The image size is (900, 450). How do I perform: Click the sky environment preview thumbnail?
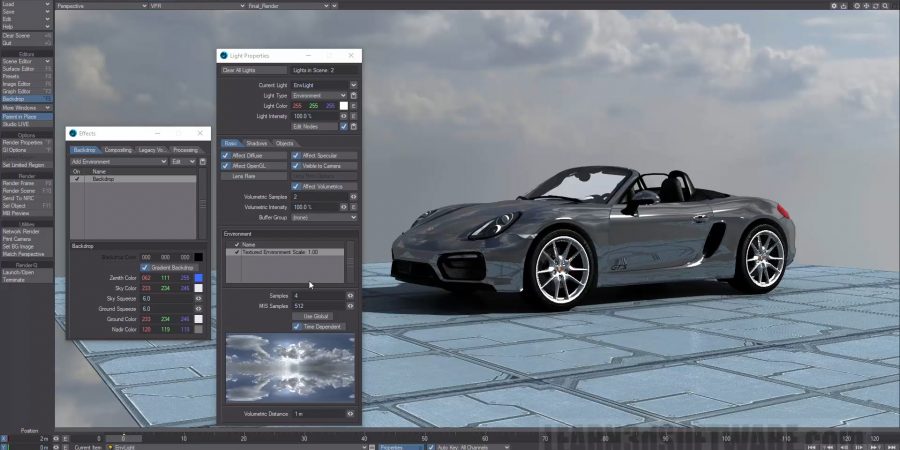coord(290,369)
